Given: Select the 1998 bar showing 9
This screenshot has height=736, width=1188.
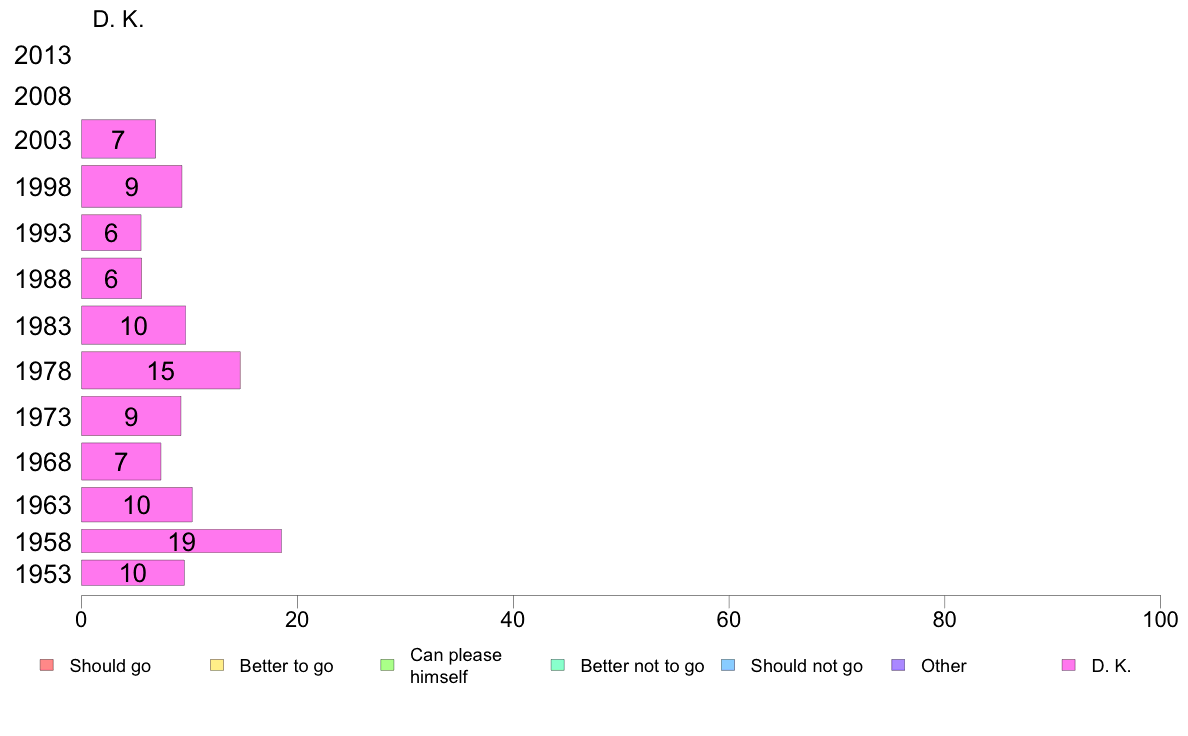Looking at the screenshot, I should 131,186.
